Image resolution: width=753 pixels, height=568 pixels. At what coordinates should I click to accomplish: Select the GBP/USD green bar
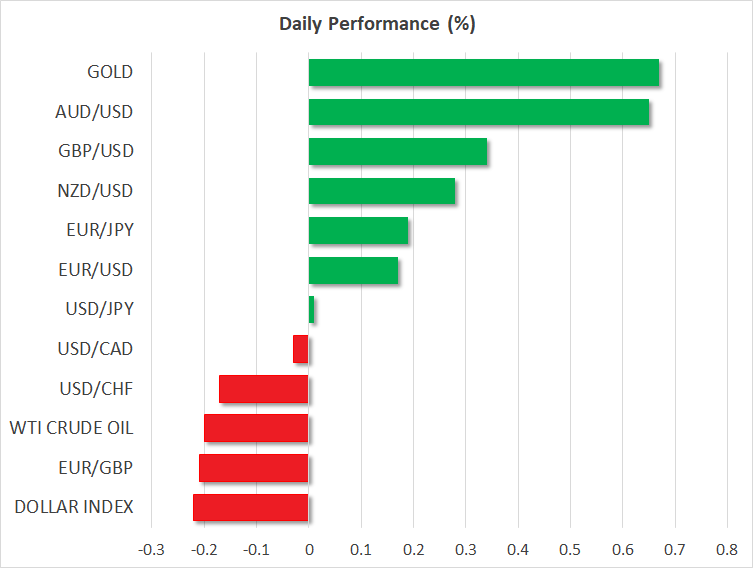point(397,152)
